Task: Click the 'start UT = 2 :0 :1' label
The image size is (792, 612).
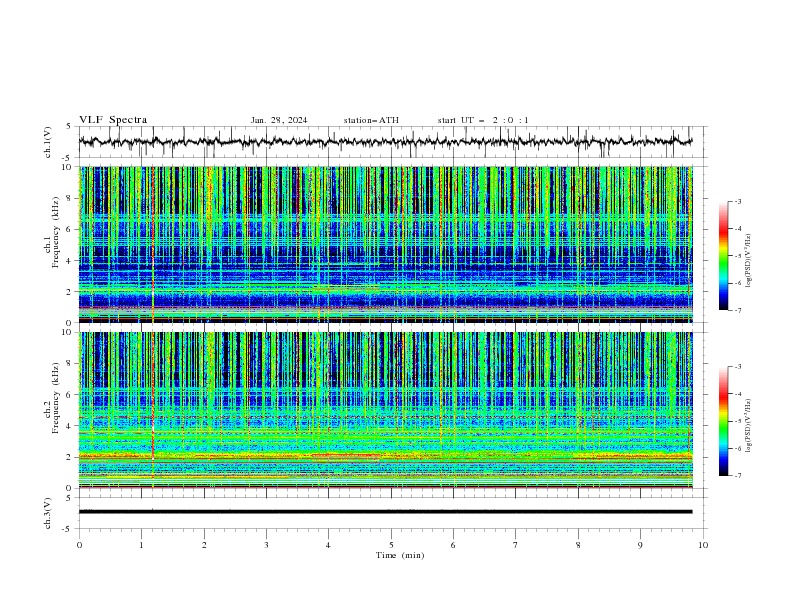Action: point(483,120)
